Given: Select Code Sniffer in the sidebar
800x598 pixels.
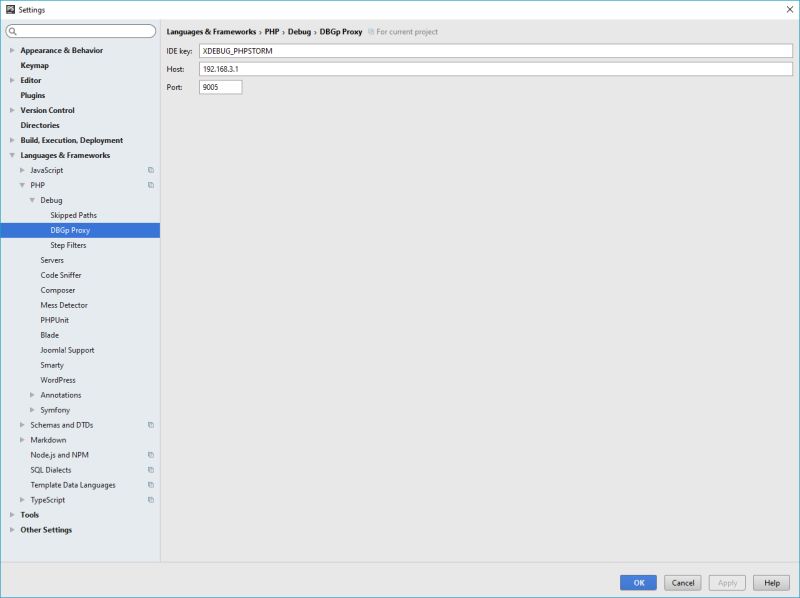Looking at the screenshot, I should [59, 274].
